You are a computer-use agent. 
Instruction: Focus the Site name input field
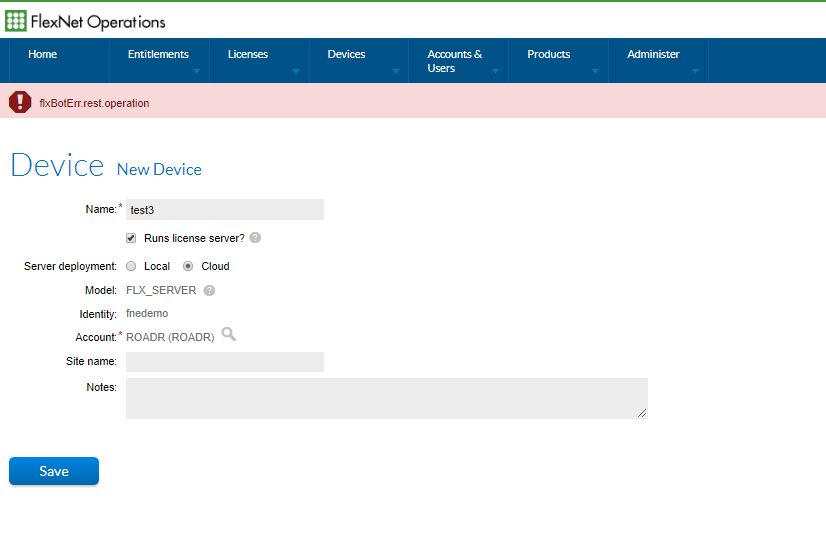[x=225, y=362]
